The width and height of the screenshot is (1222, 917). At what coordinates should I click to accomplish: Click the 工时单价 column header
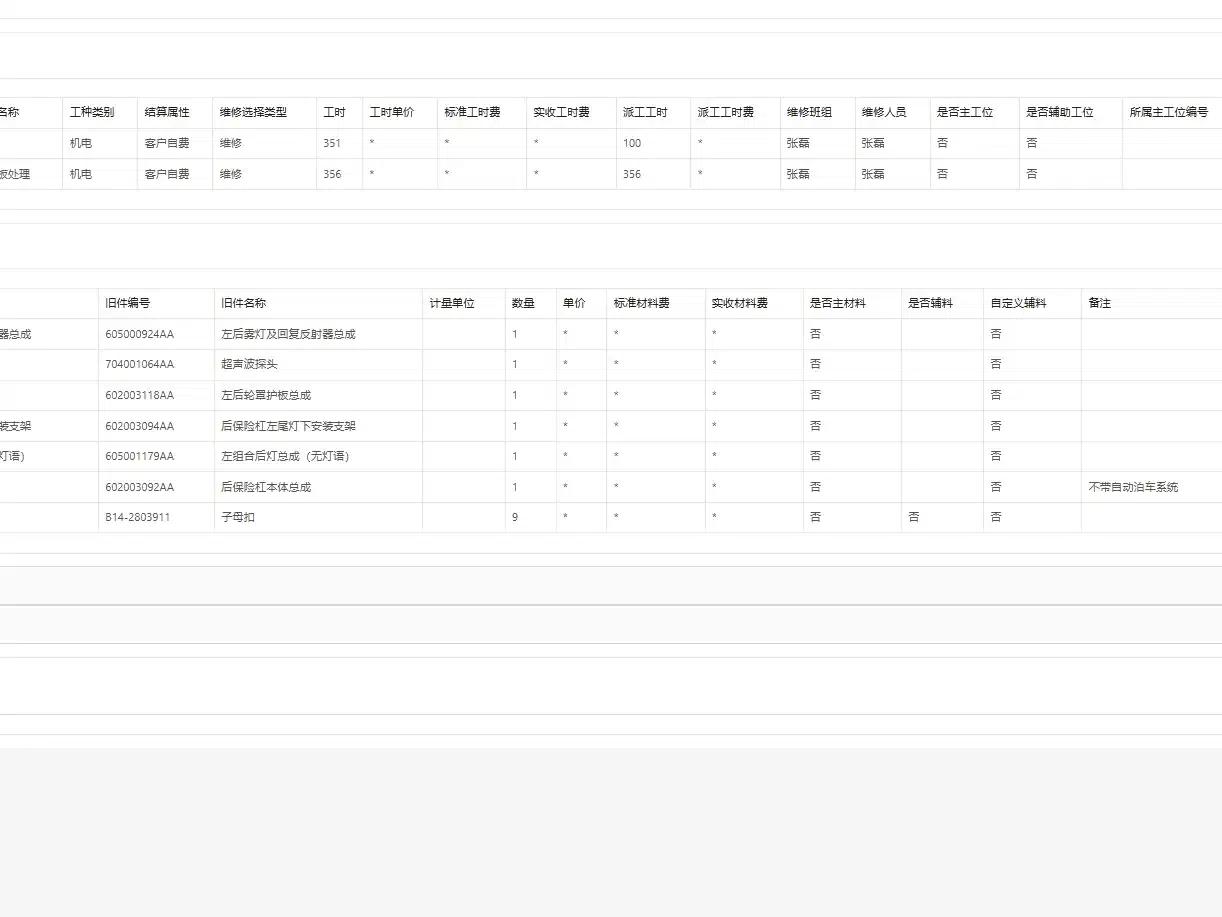[x=392, y=112]
